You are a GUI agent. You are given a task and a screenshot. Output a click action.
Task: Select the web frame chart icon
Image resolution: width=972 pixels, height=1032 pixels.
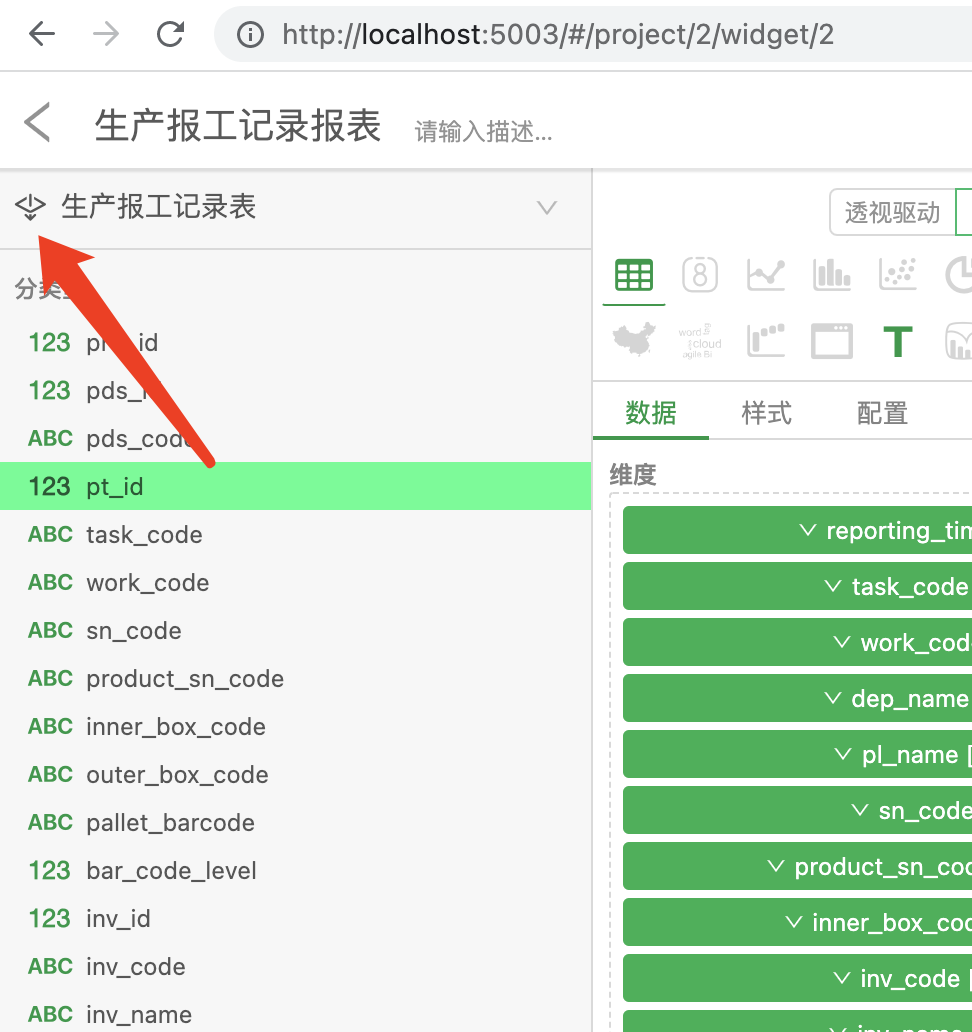pos(831,341)
